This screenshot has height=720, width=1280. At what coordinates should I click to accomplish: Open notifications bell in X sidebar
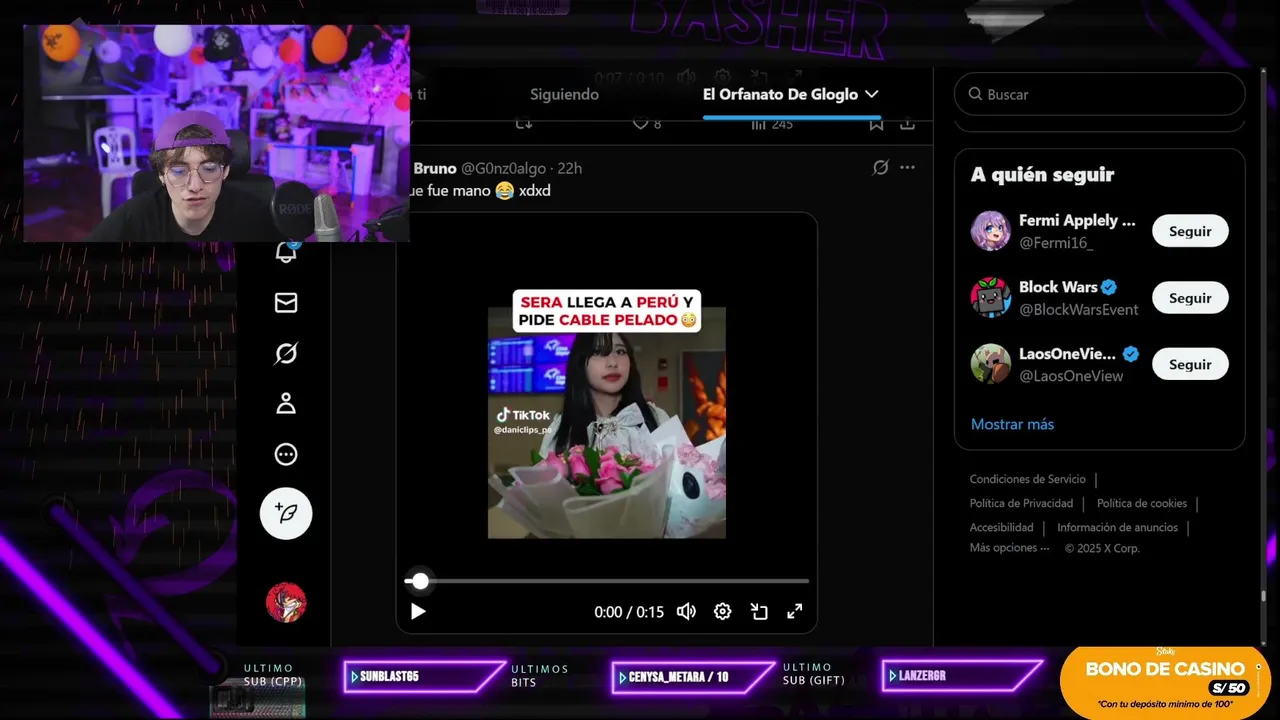coord(286,252)
